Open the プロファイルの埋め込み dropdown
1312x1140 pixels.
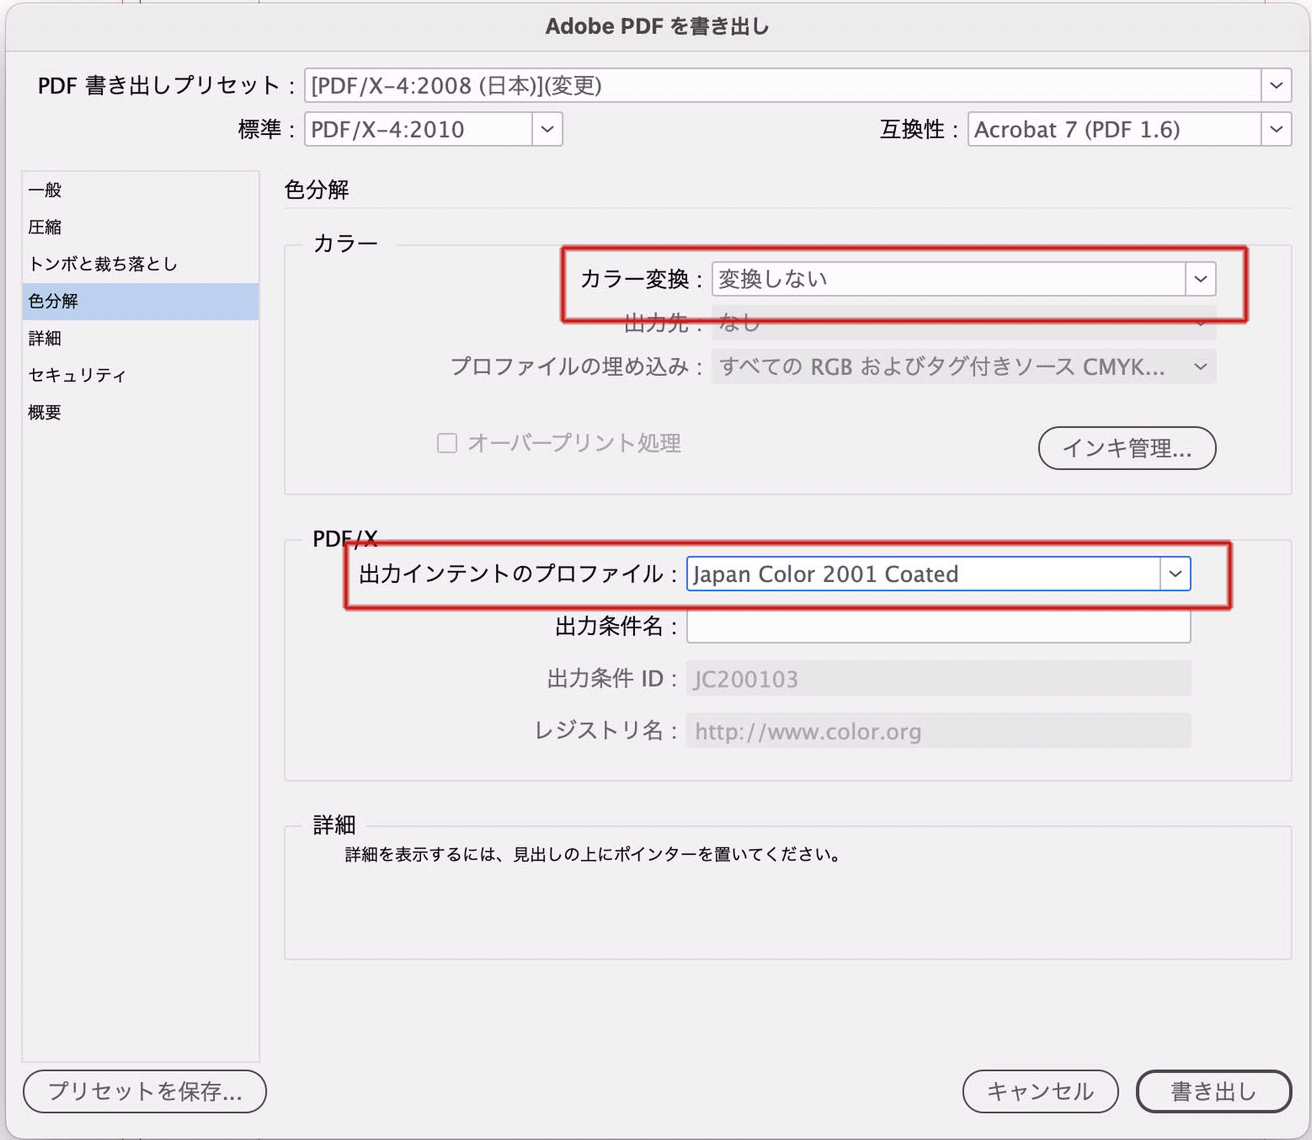pos(1200,367)
